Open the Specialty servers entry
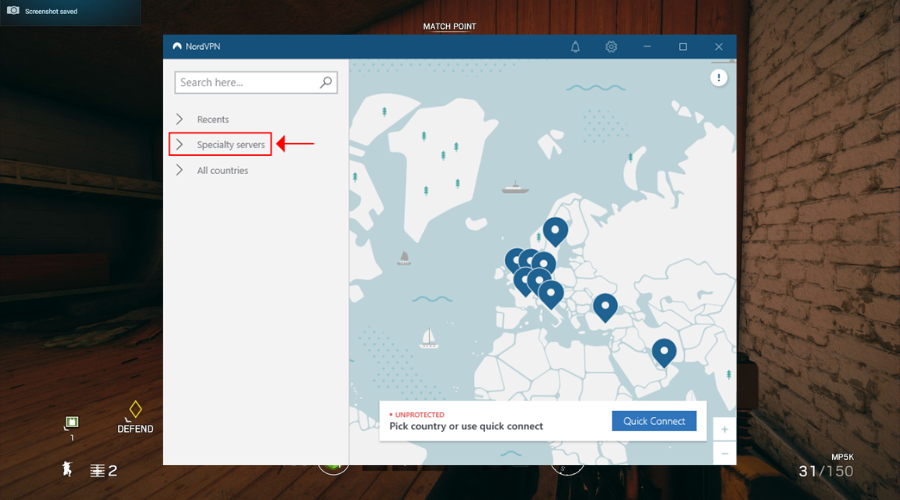 coord(231,145)
